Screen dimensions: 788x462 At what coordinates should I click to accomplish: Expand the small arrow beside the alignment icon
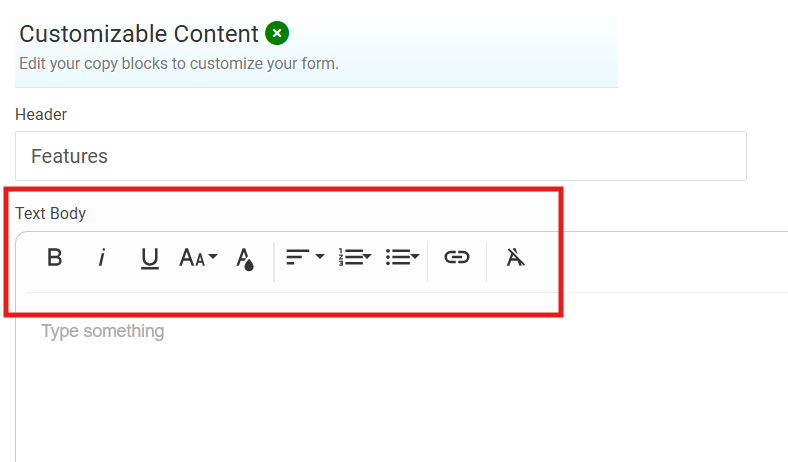coord(320,258)
